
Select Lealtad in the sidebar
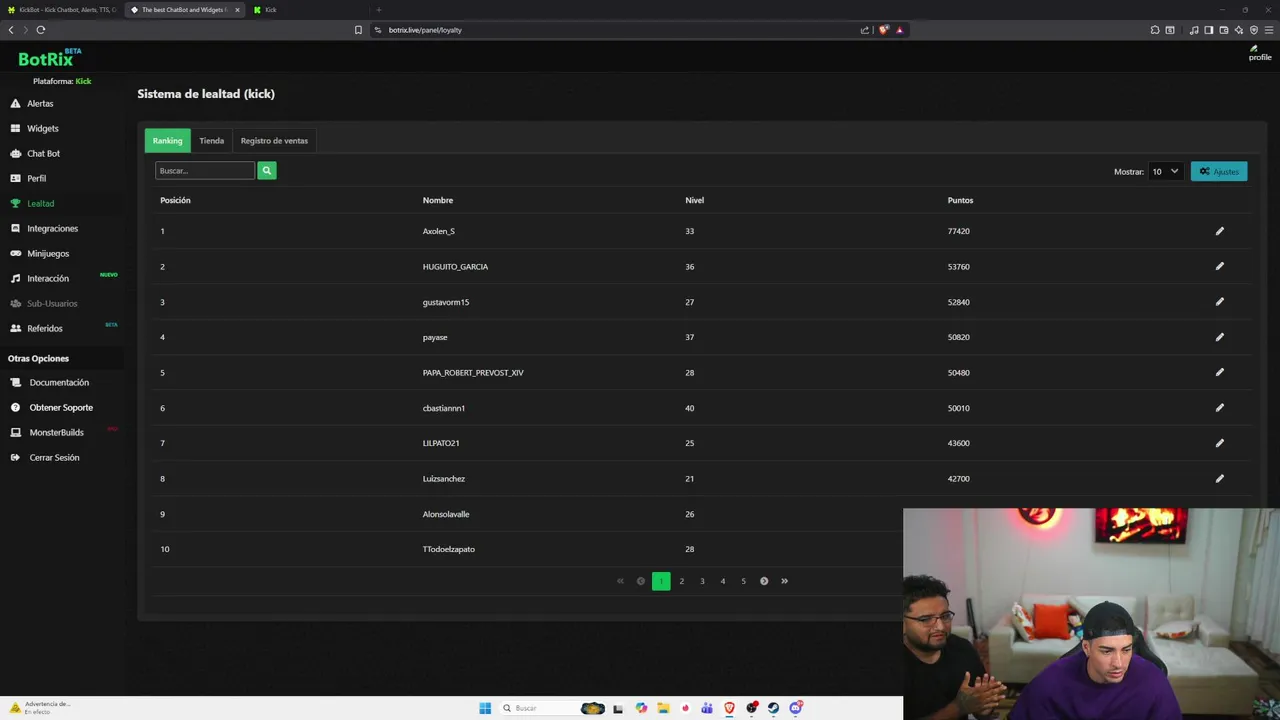coord(40,204)
